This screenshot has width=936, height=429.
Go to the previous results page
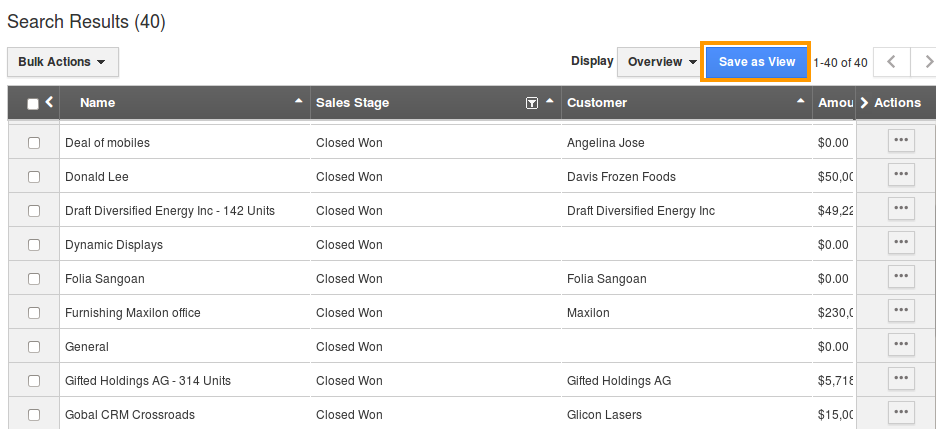892,62
